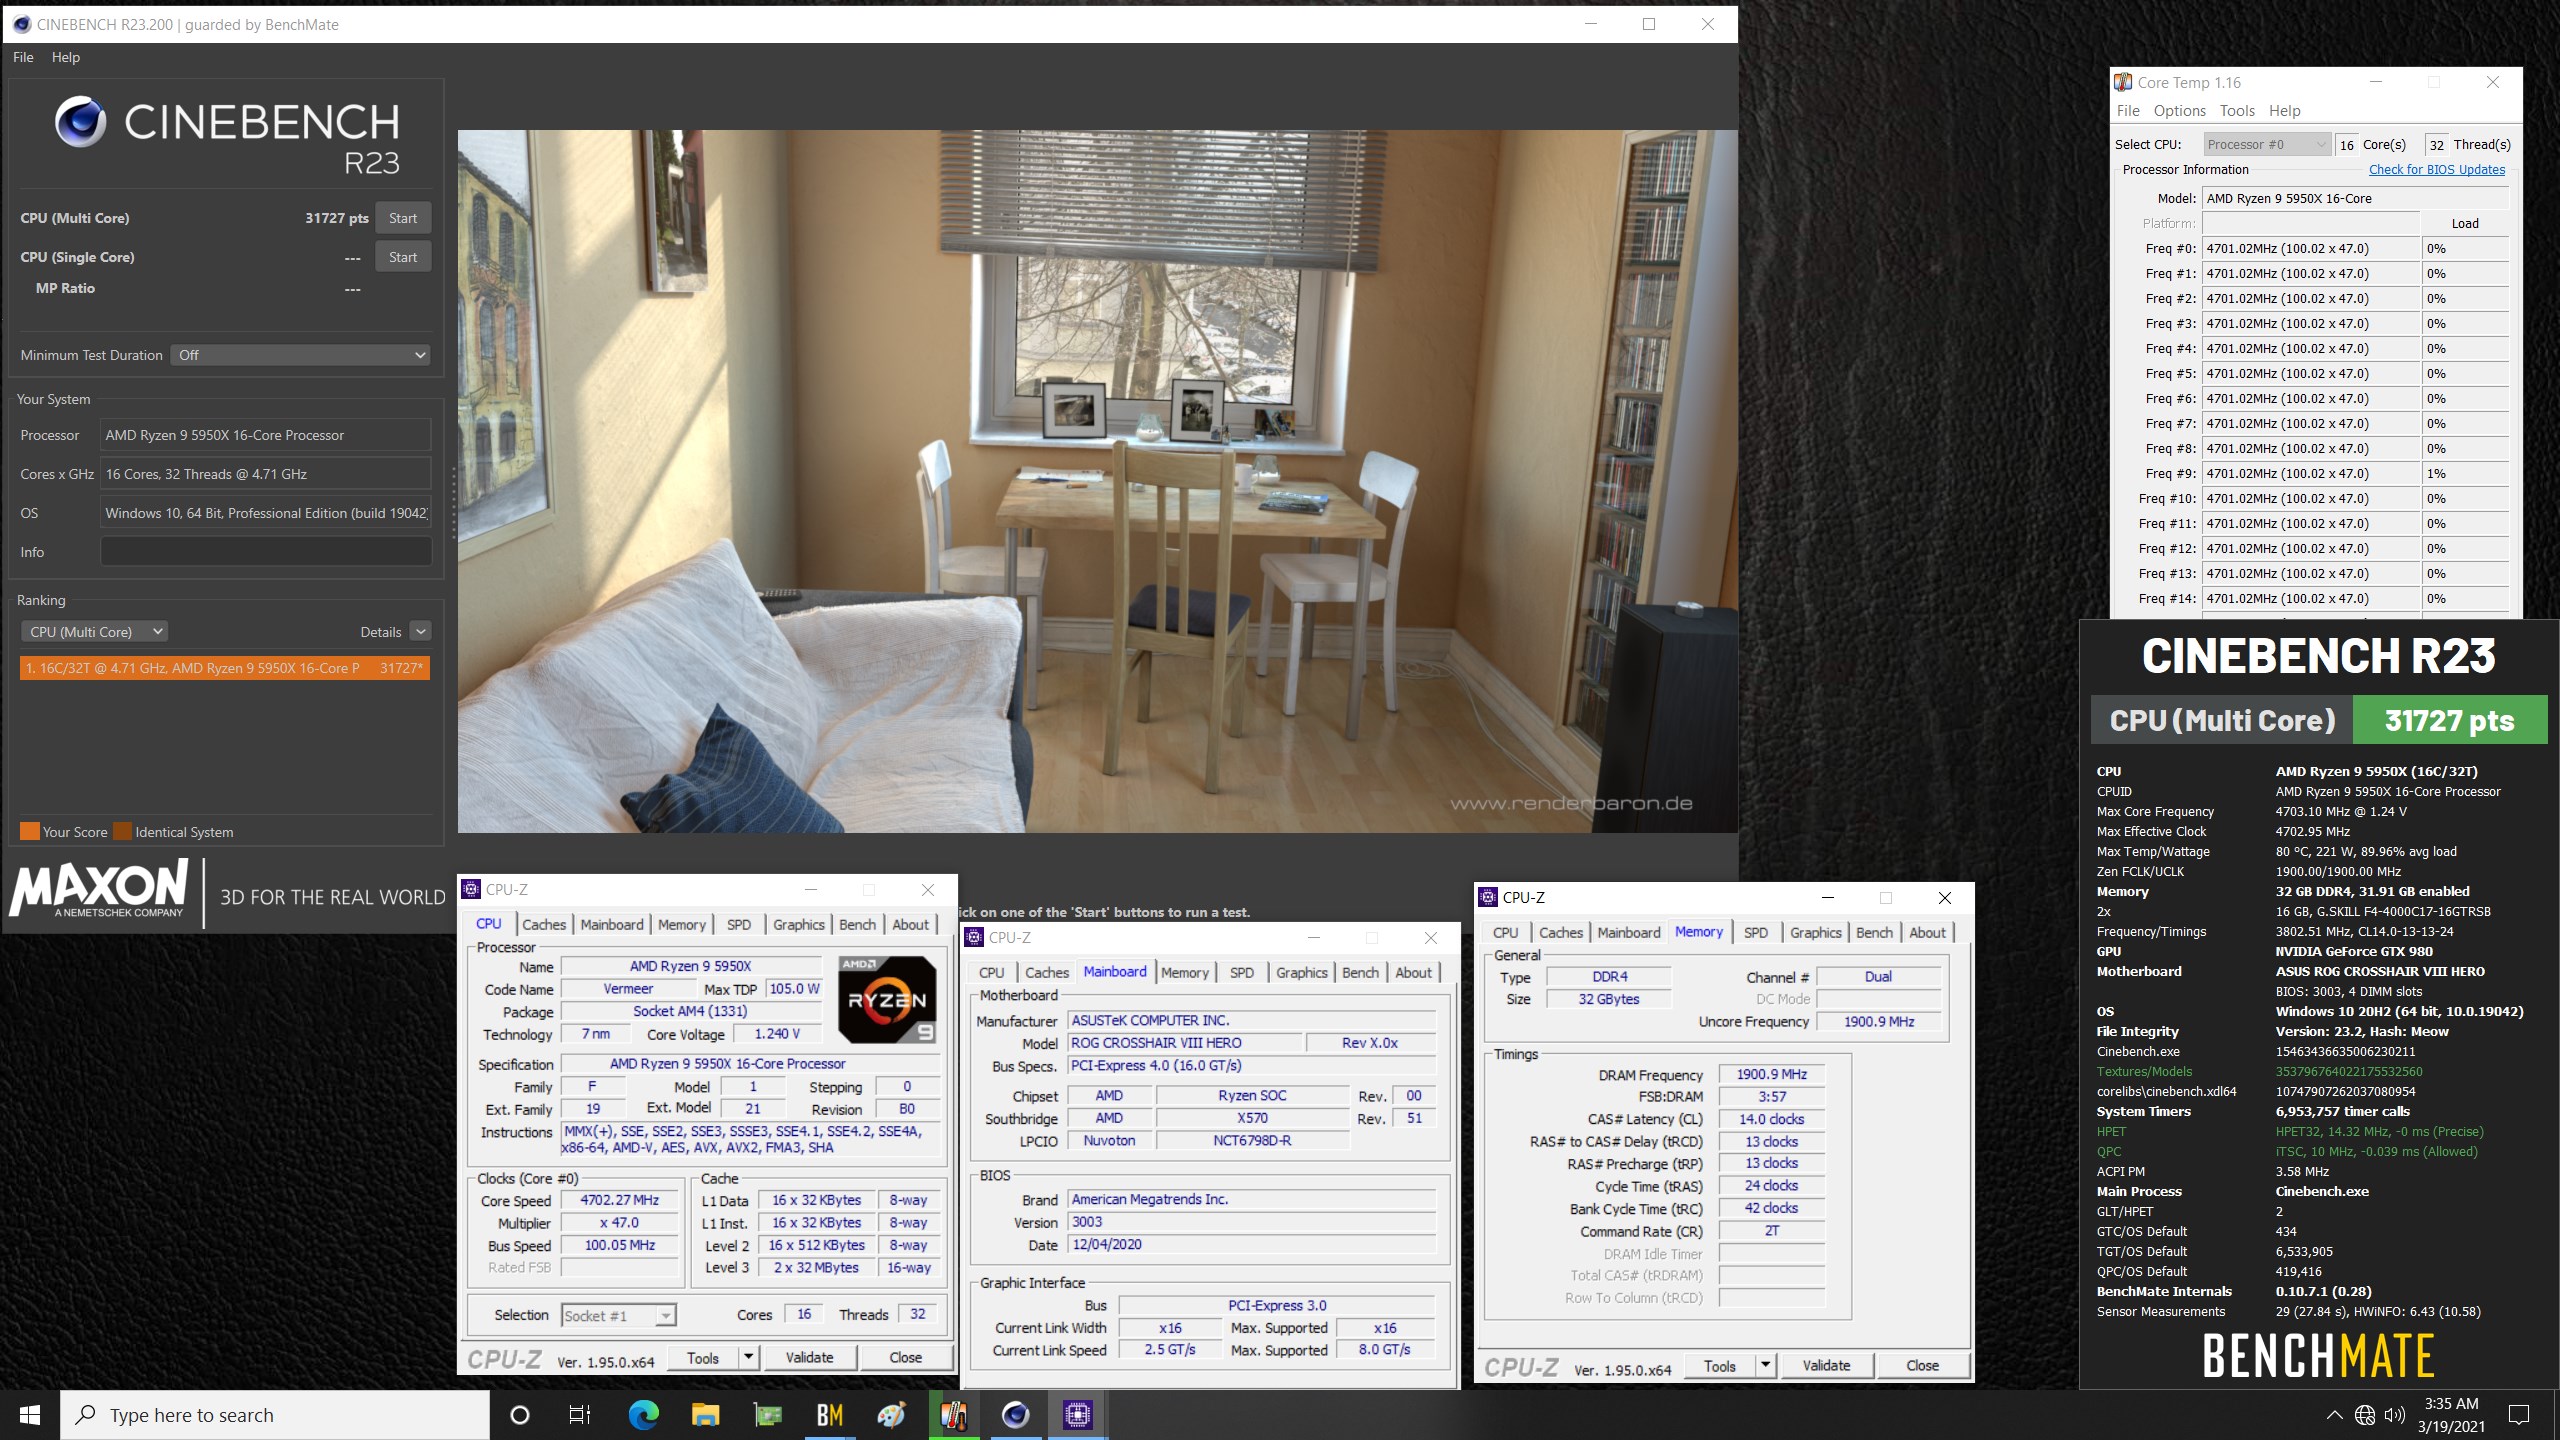Click Cinebench title bar app icon

(22, 24)
